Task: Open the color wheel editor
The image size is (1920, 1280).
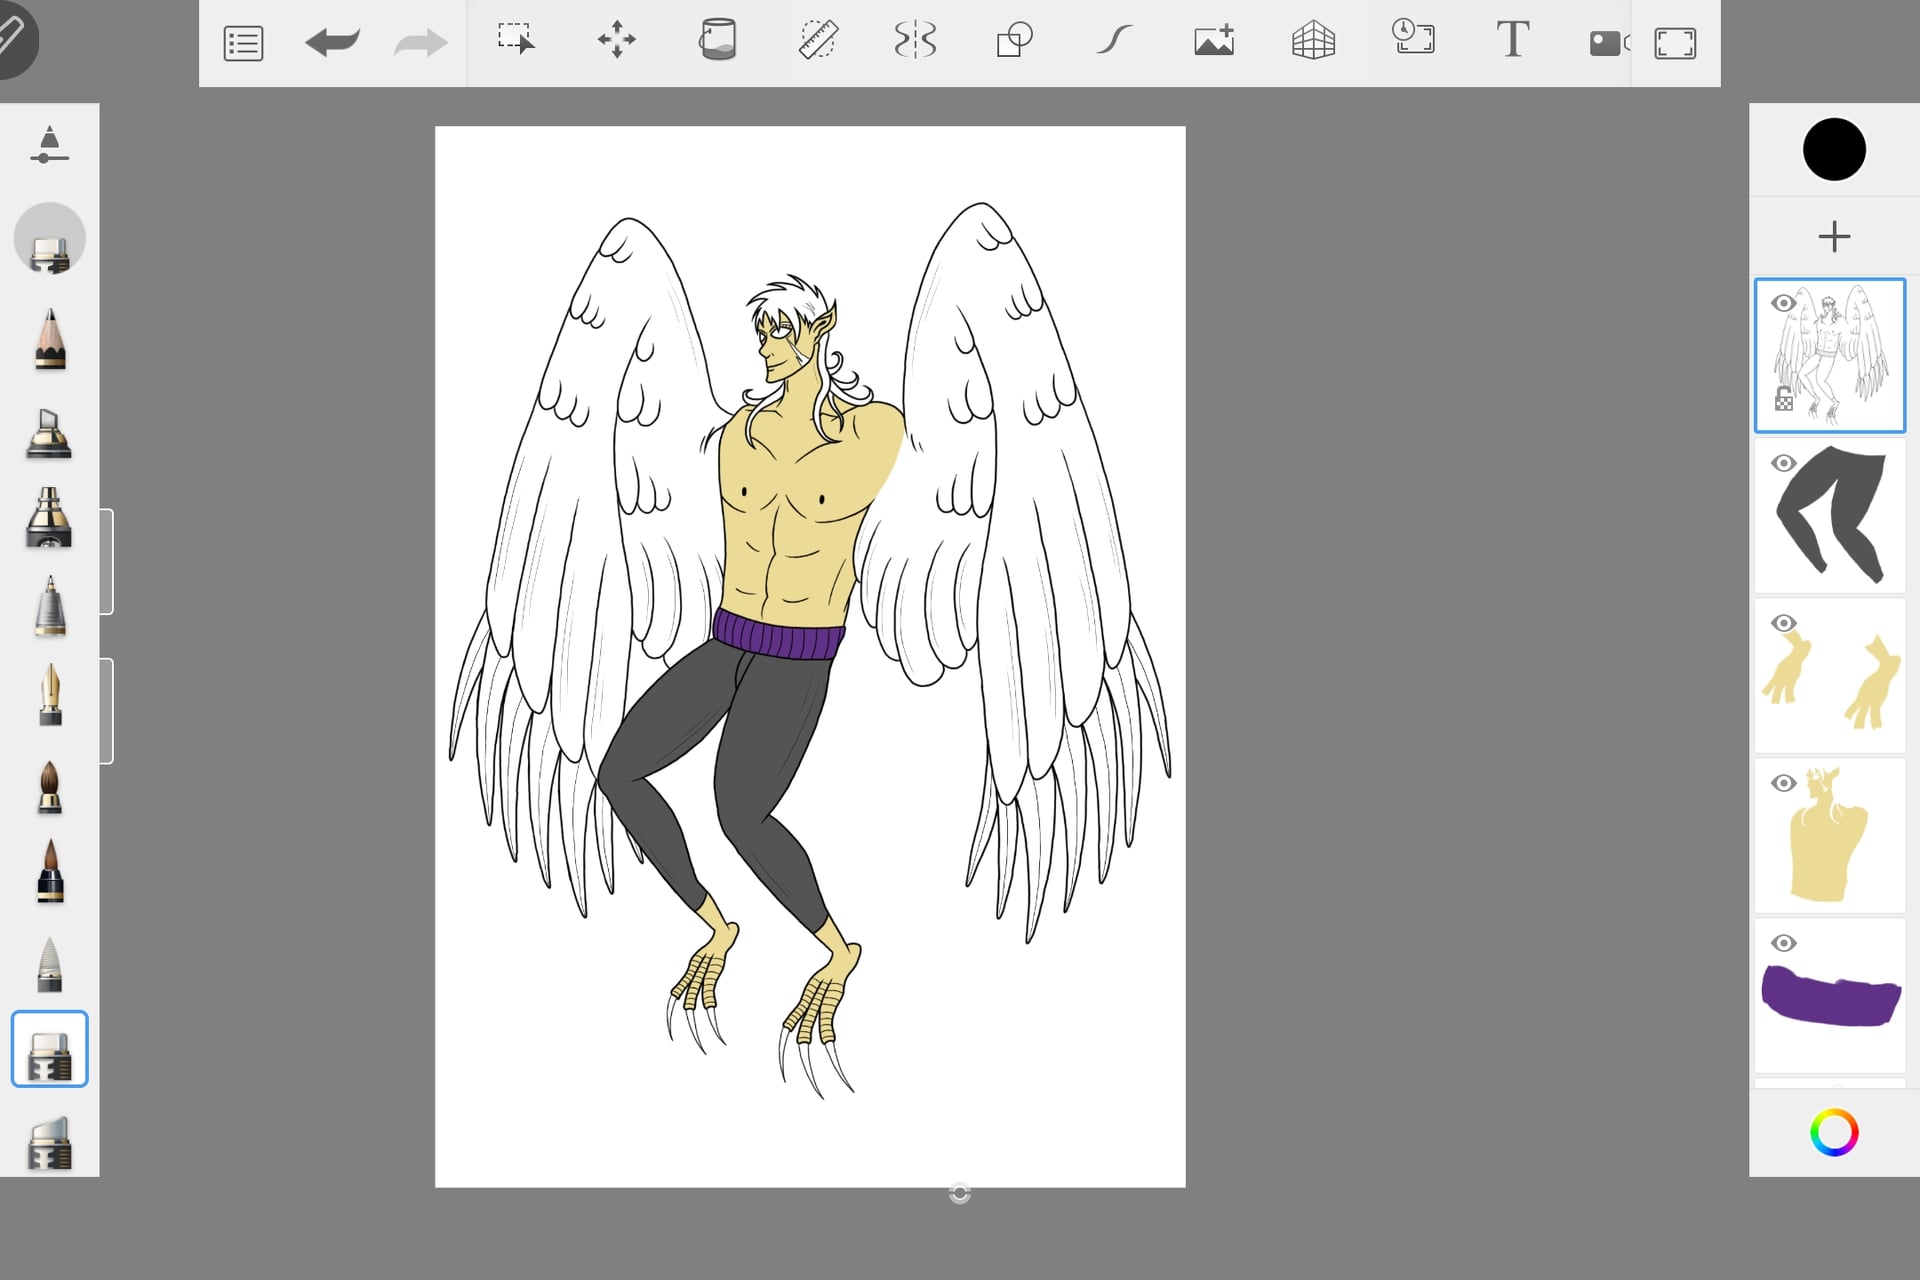Action: click(x=1834, y=1133)
